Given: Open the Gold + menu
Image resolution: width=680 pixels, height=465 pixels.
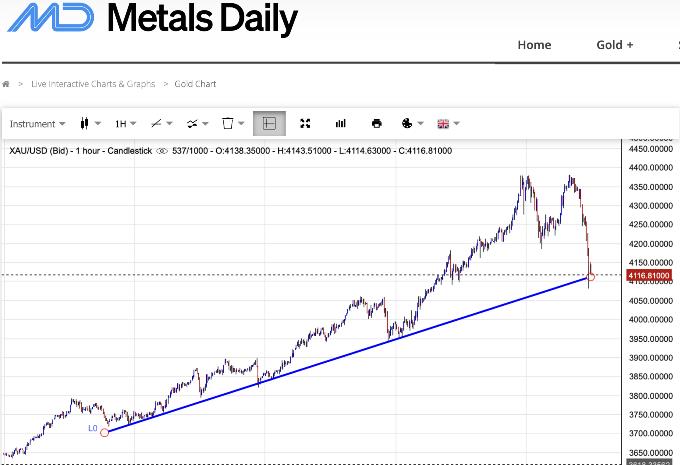Looking at the screenshot, I should click(x=615, y=45).
